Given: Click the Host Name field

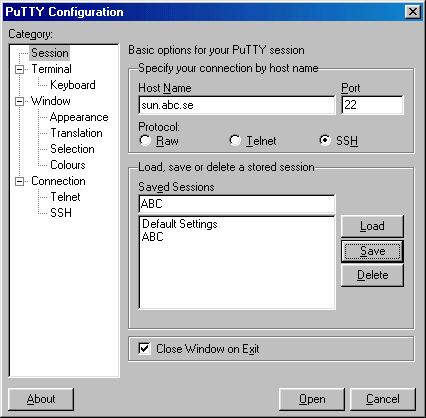Looking at the screenshot, I should coord(237,105).
